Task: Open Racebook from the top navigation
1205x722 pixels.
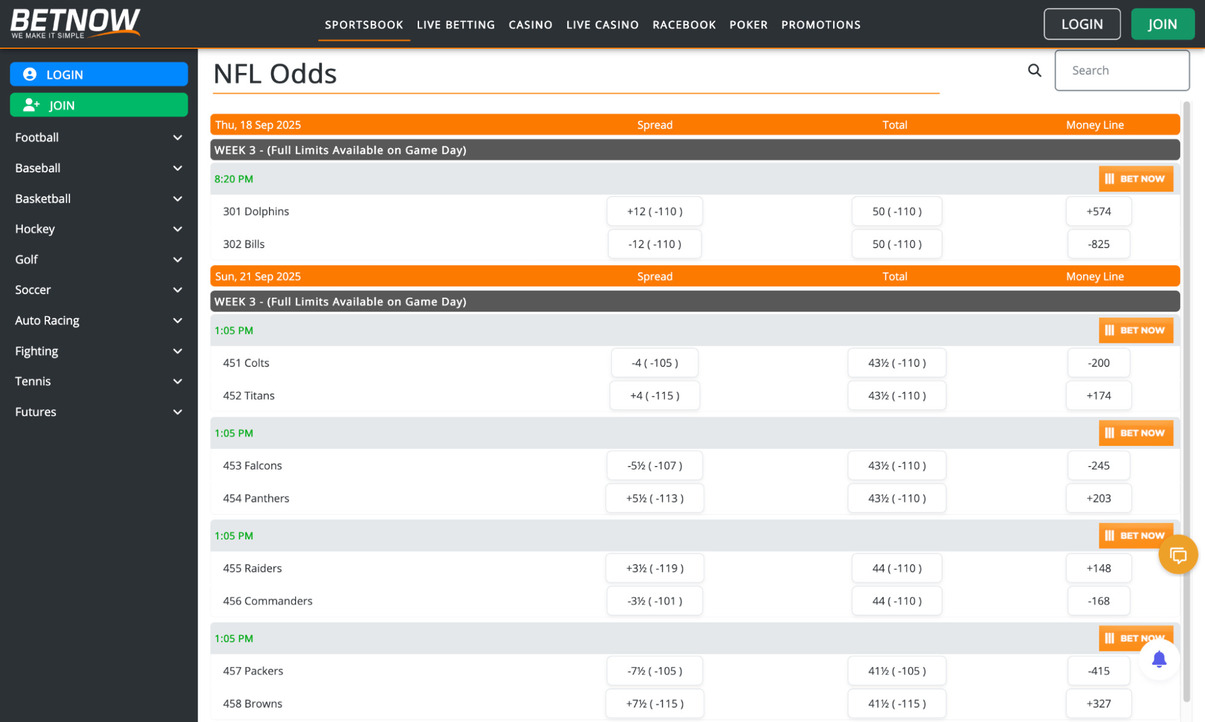Action: point(684,25)
